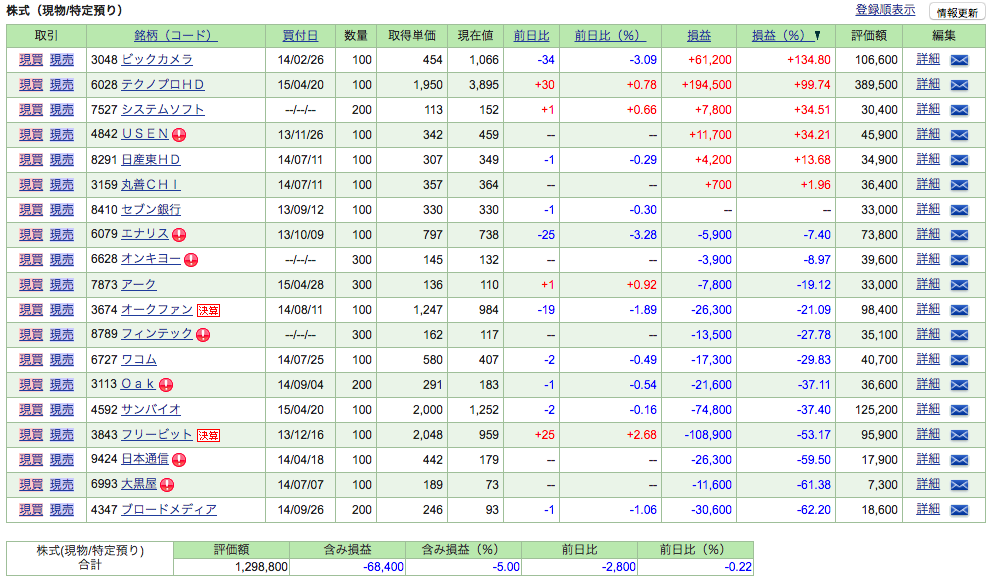Click 損益 value +194,500
Image resolution: width=997 pixels, height=585 pixels.
point(706,85)
